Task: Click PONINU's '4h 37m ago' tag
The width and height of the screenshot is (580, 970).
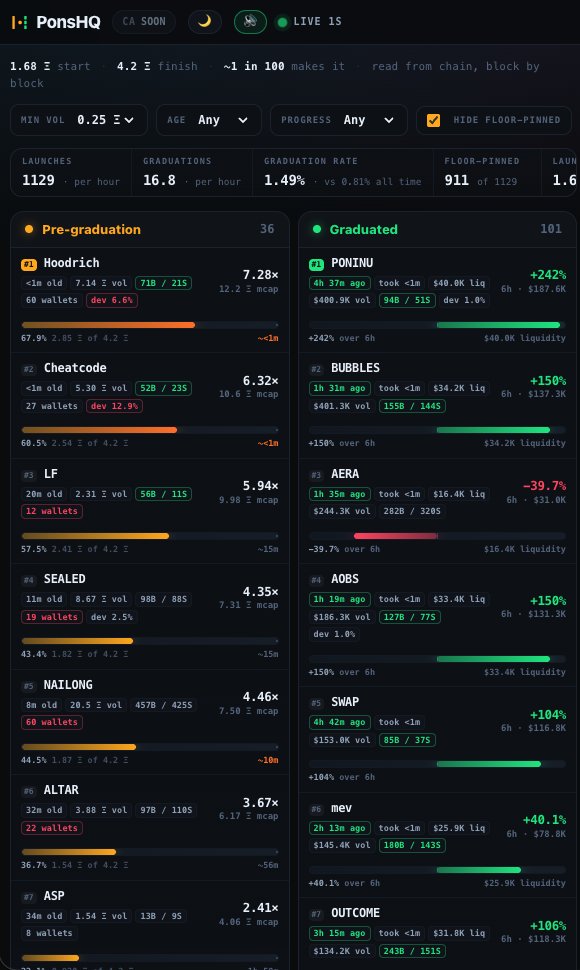Action: [339, 283]
